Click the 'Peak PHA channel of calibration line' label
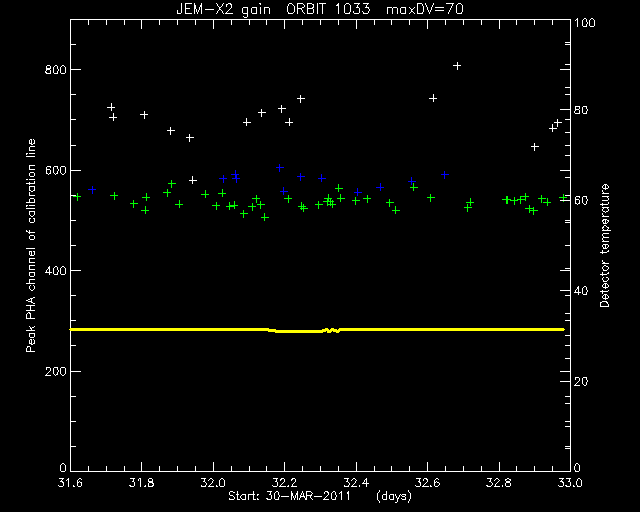Screen dimensions: 640x512 coord(31,245)
